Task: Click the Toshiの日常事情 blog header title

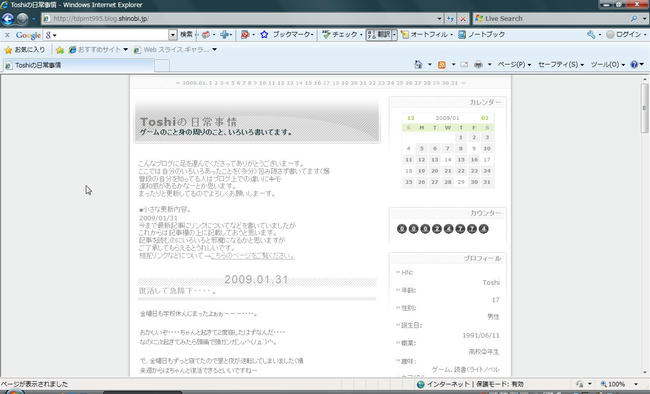Action: (188, 122)
